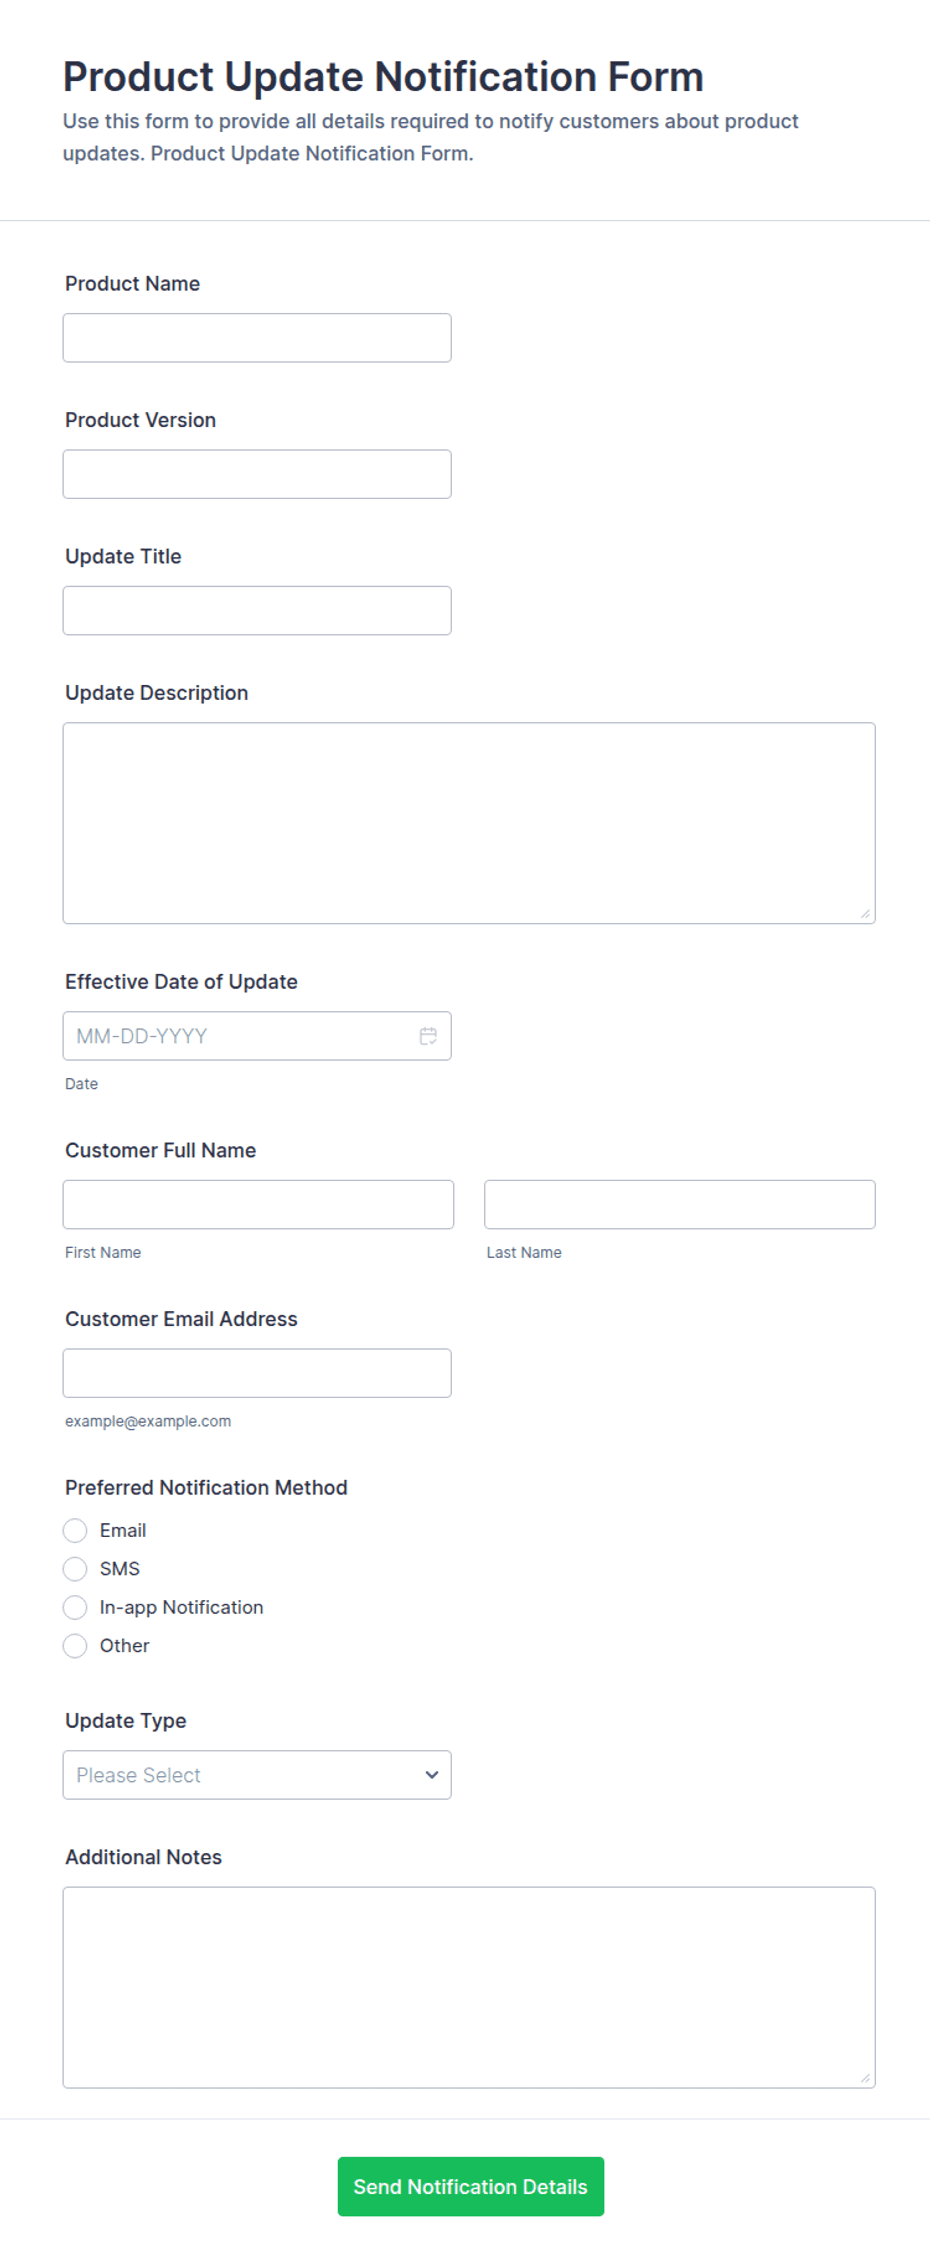This screenshot has width=930, height=2265.
Task: Click Send Notification Details button
Action: [x=470, y=2186]
